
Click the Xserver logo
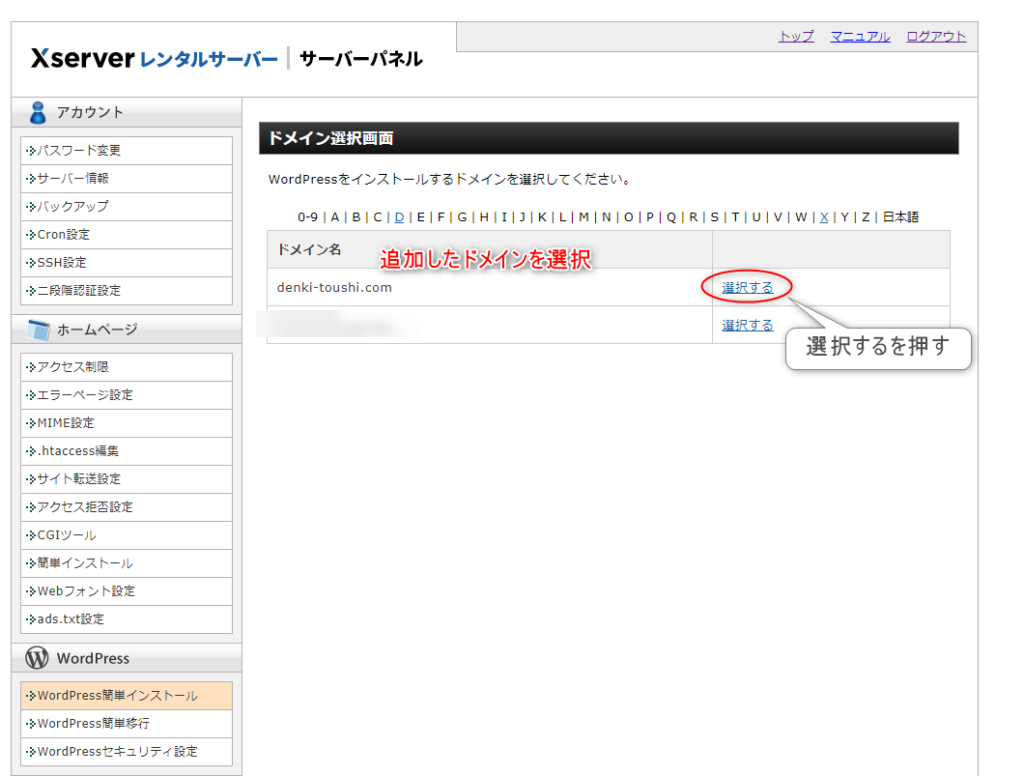(x=154, y=59)
